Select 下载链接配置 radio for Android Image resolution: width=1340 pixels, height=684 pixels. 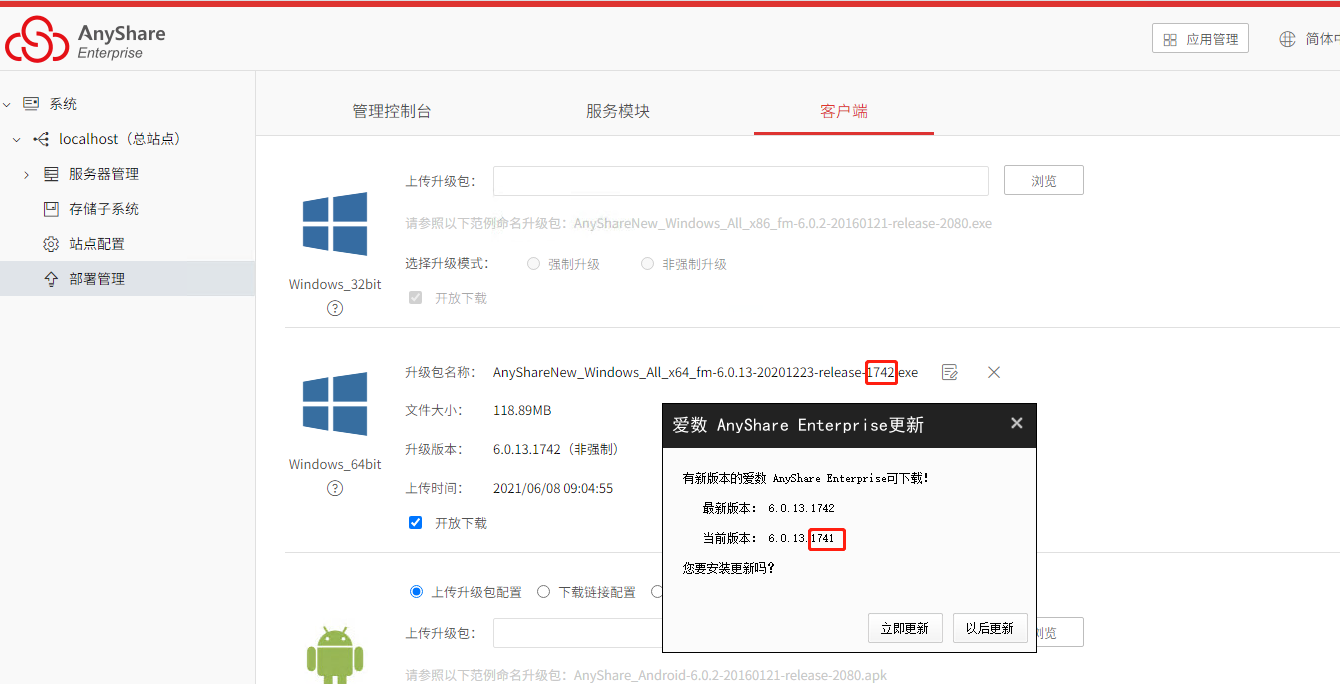click(x=544, y=592)
